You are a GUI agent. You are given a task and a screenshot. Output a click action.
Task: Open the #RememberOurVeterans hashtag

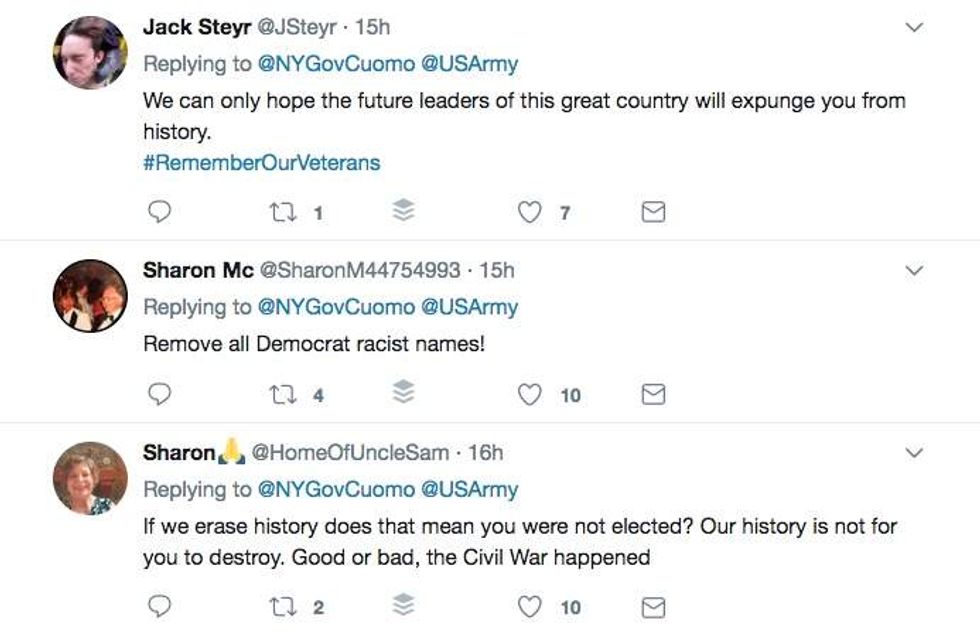261,162
